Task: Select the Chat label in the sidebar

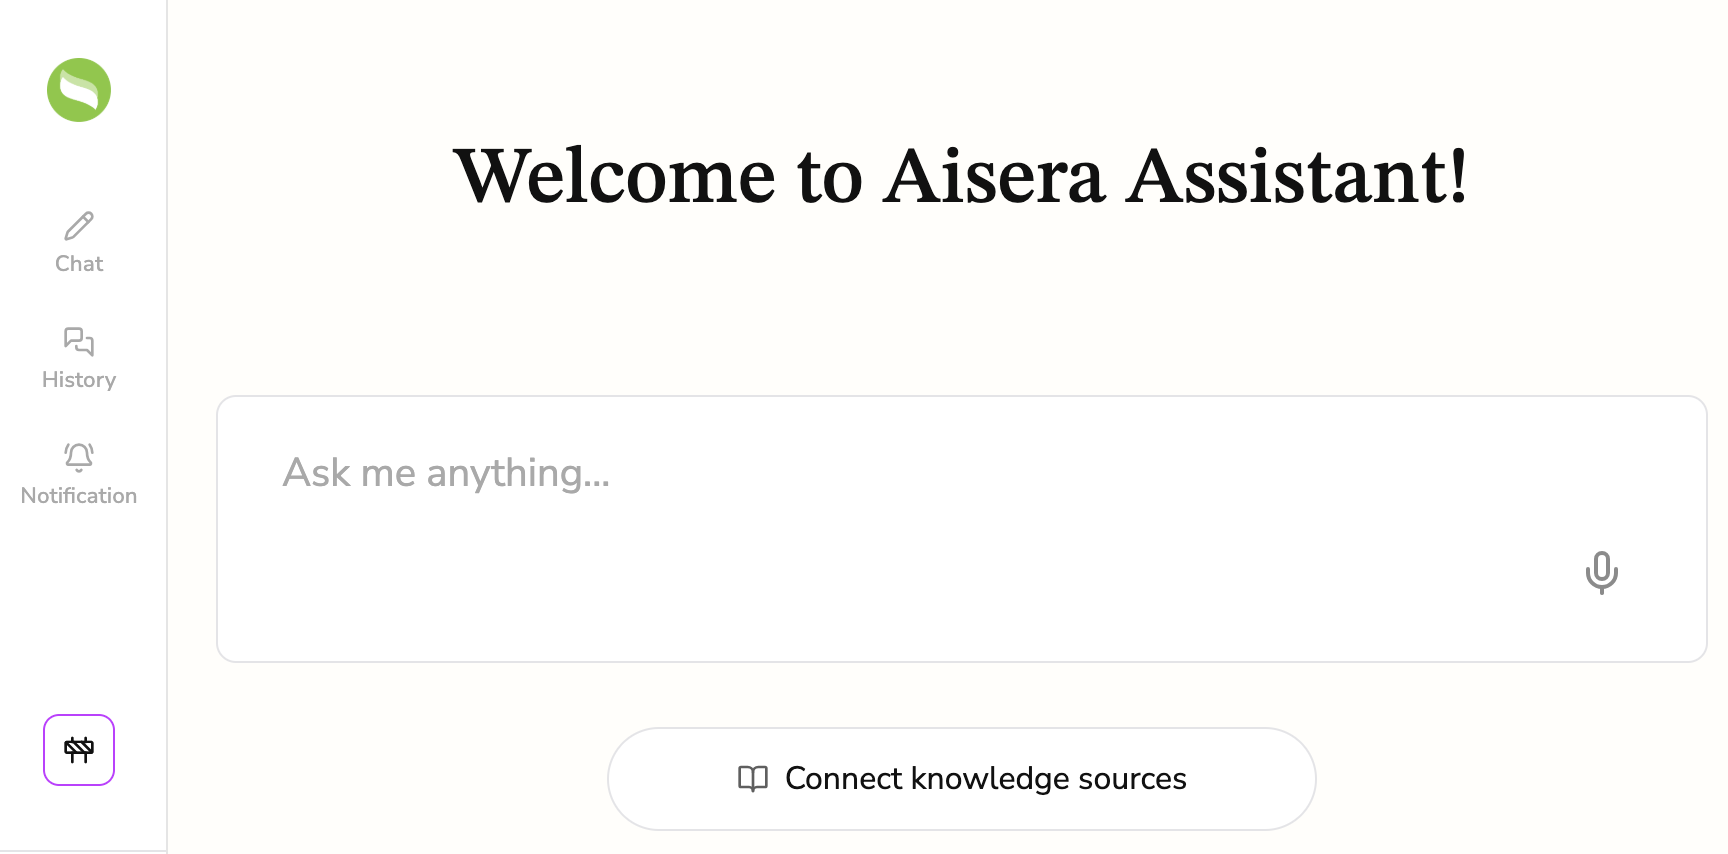Action: (79, 264)
